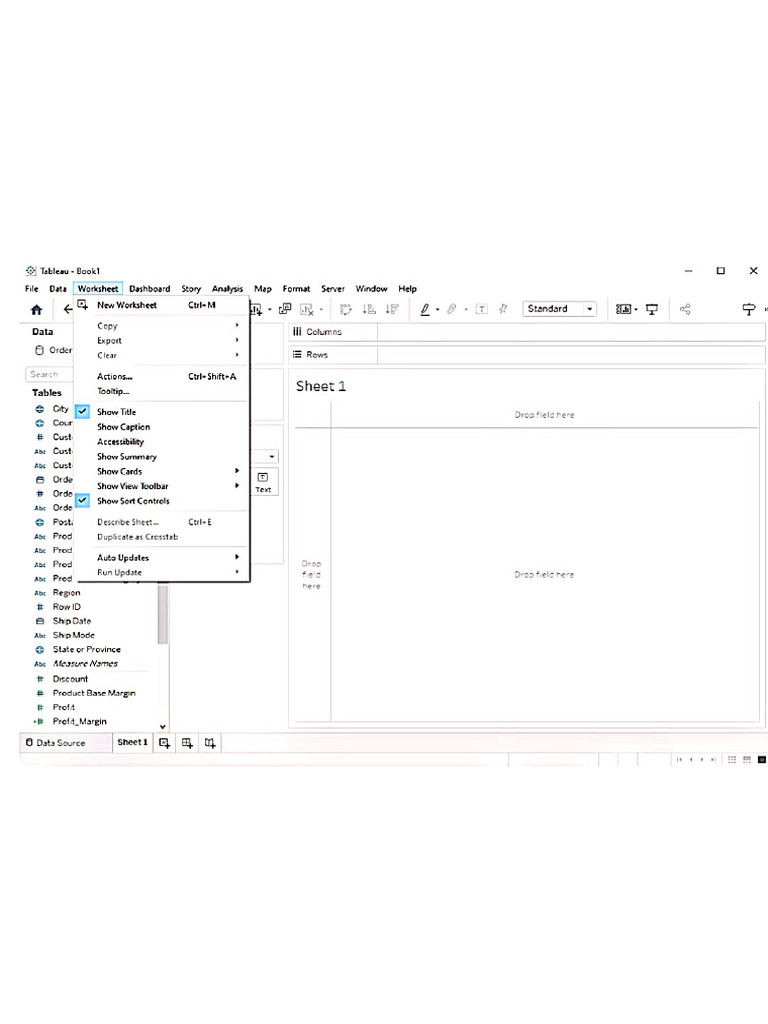The height and width of the screenshot is (1024, 768).
Task: Open the Standard fit dropdown
Action: [590, 309]
